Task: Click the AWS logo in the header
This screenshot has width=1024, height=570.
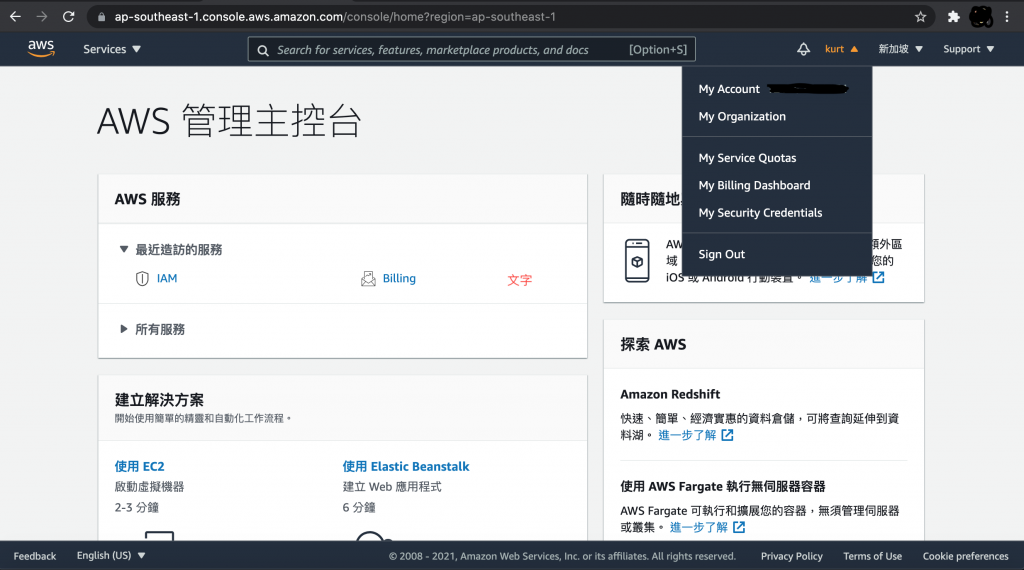Action: tap(41, 48)
